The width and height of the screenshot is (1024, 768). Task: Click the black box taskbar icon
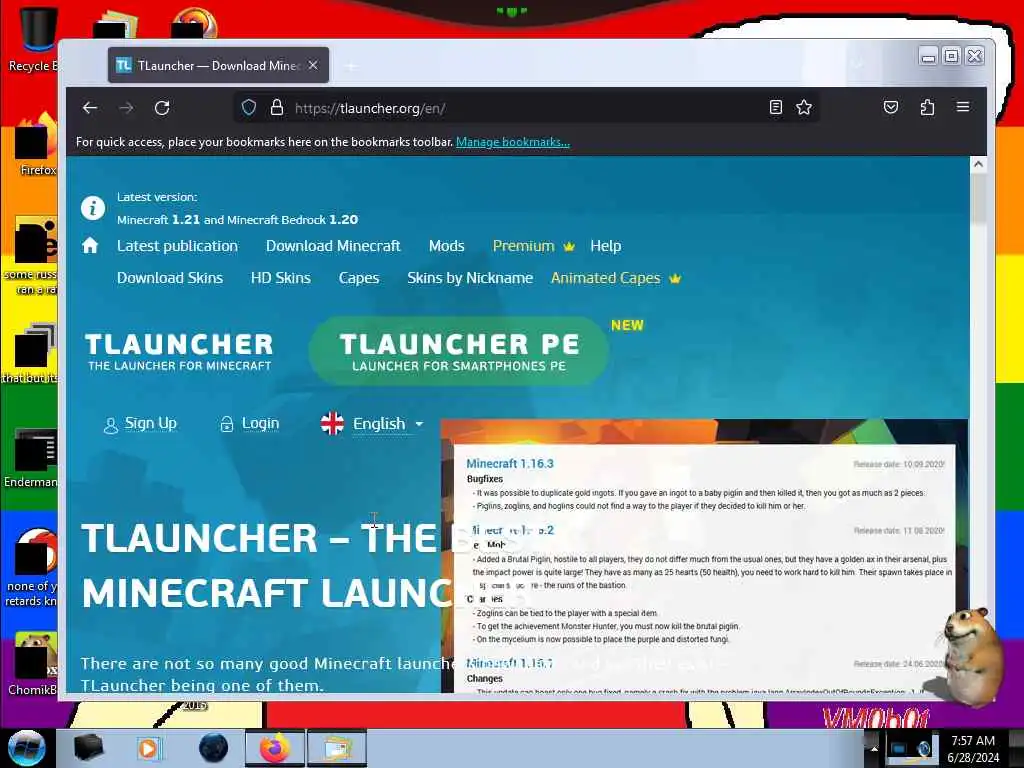pos(88,748)
